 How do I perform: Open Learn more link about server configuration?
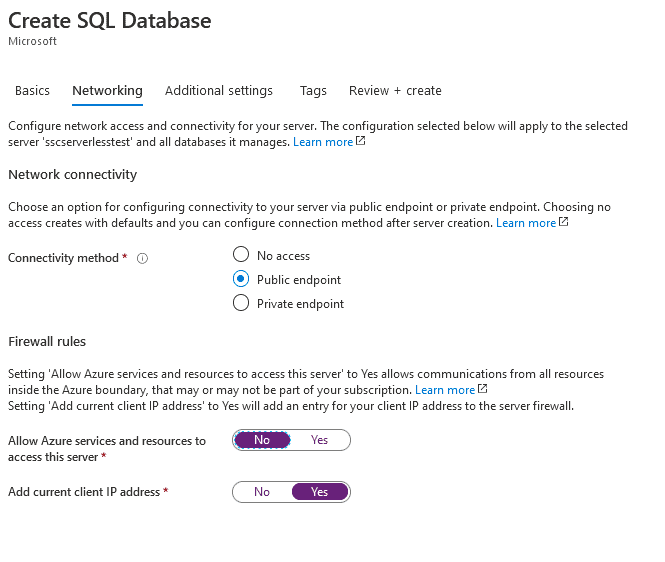click(323, 142)
